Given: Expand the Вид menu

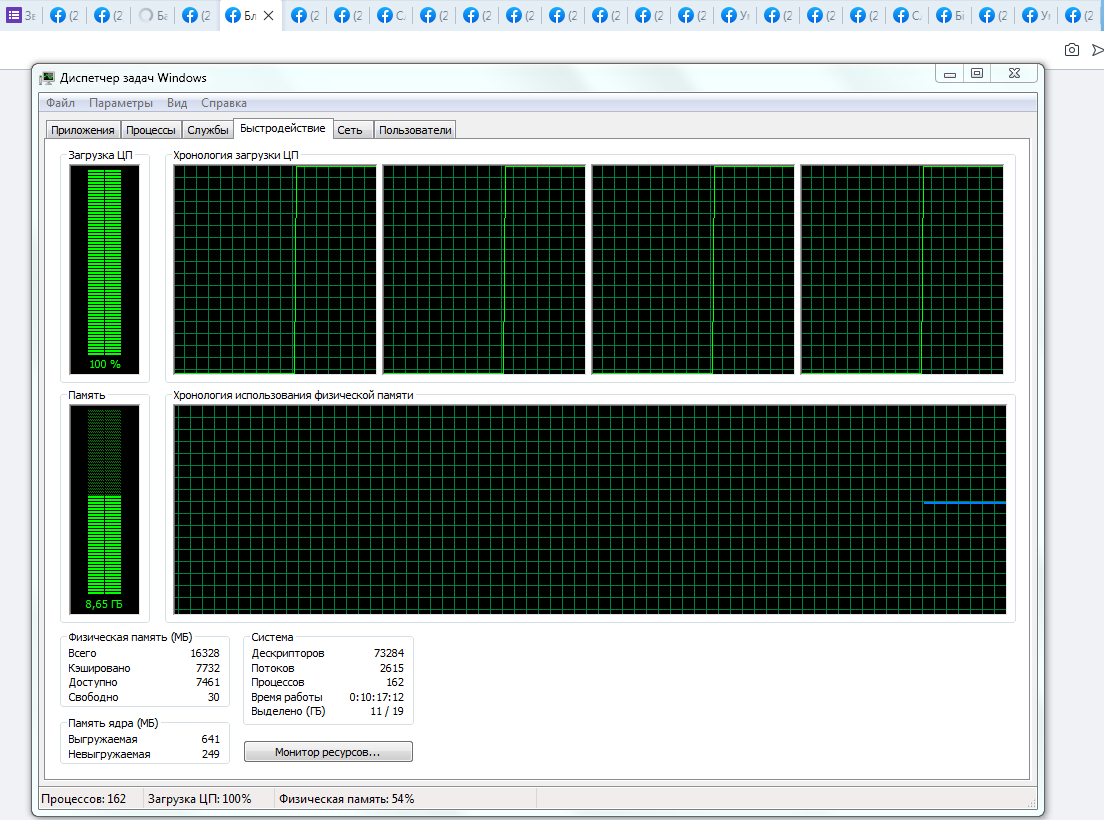Looking at the screenshot, I should (177, 103).
